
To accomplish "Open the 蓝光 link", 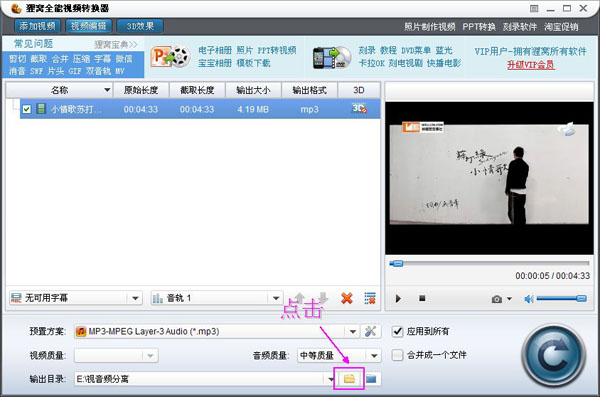I will click(x=444, y=50).
